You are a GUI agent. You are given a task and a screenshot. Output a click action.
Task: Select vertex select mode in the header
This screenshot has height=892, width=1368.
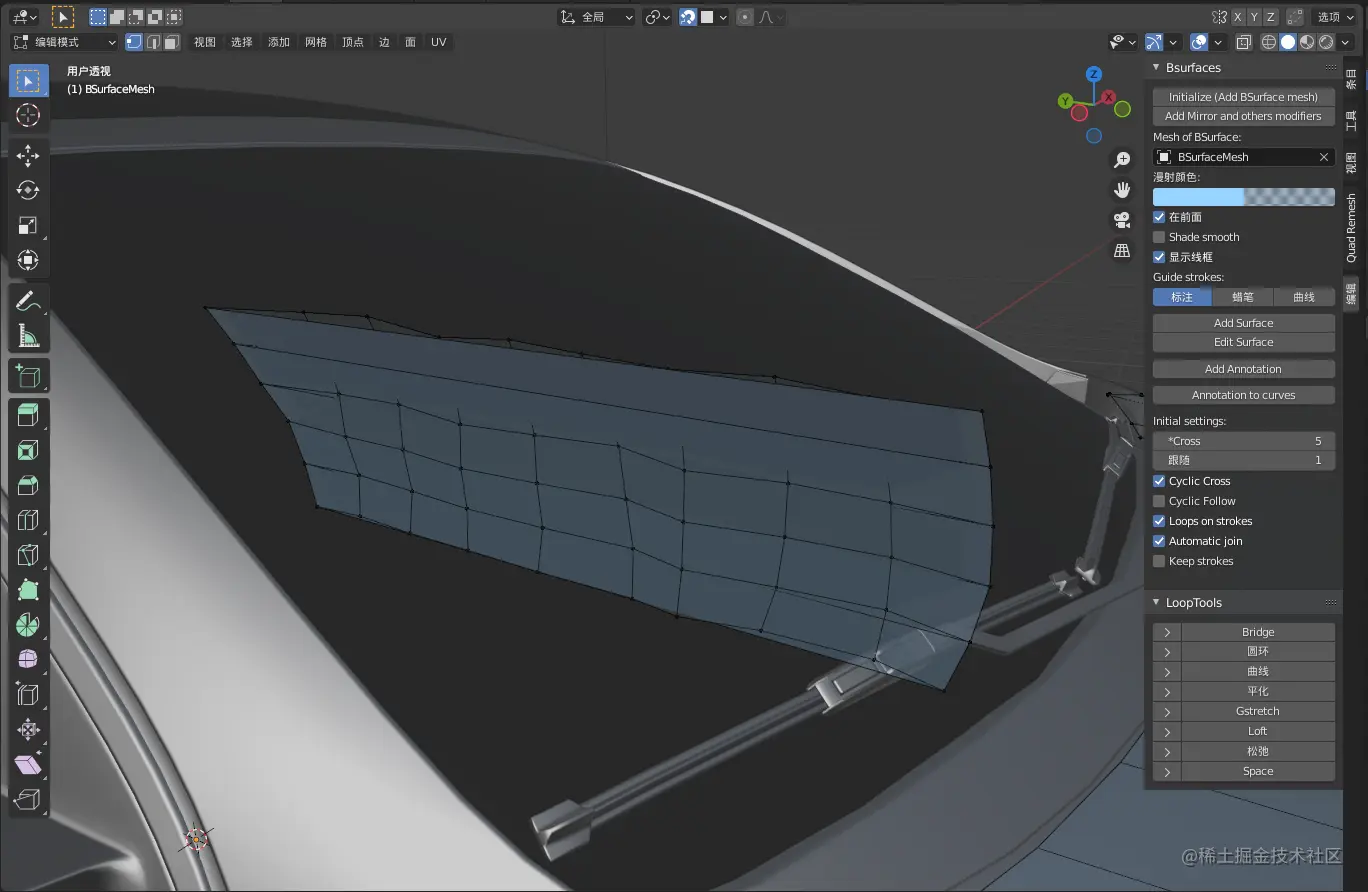pos(132,41)
